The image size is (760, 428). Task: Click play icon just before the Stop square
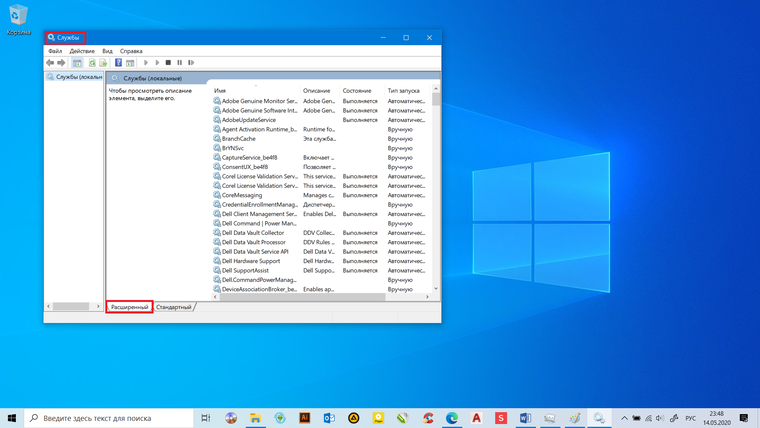[x=157, y=63]
